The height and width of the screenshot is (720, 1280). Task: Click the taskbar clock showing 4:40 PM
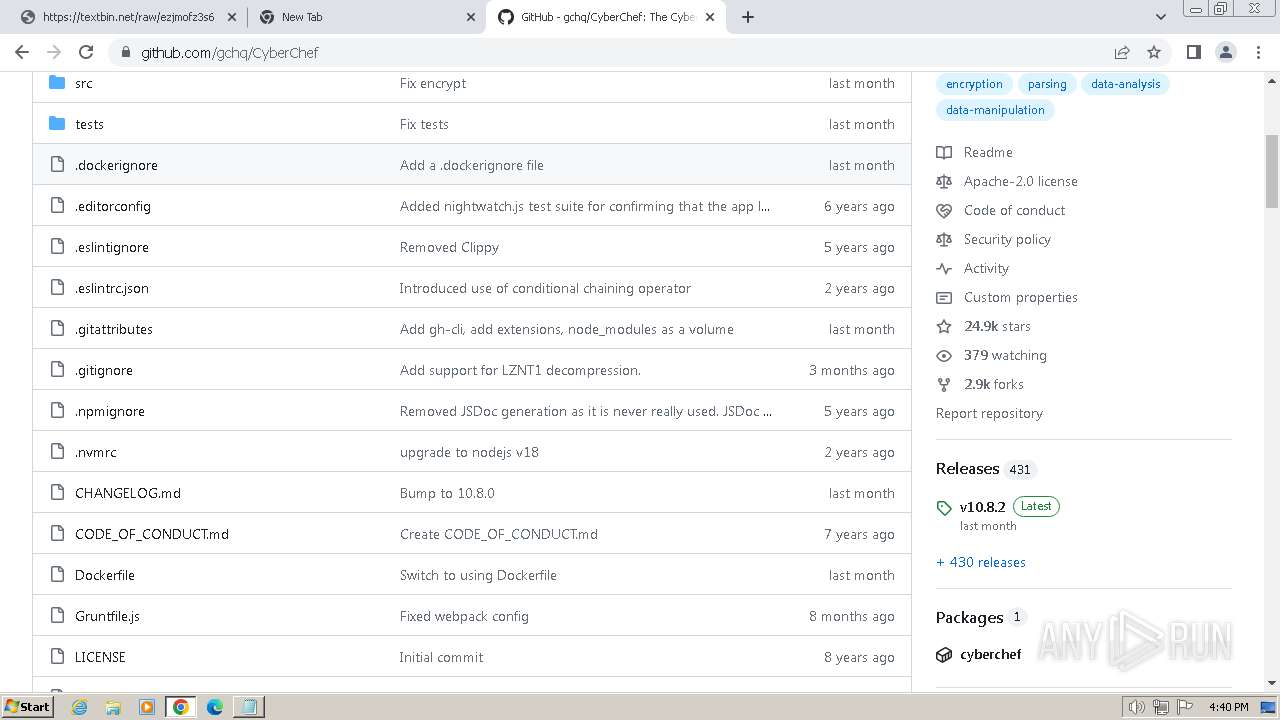(x=1228, y=706)
